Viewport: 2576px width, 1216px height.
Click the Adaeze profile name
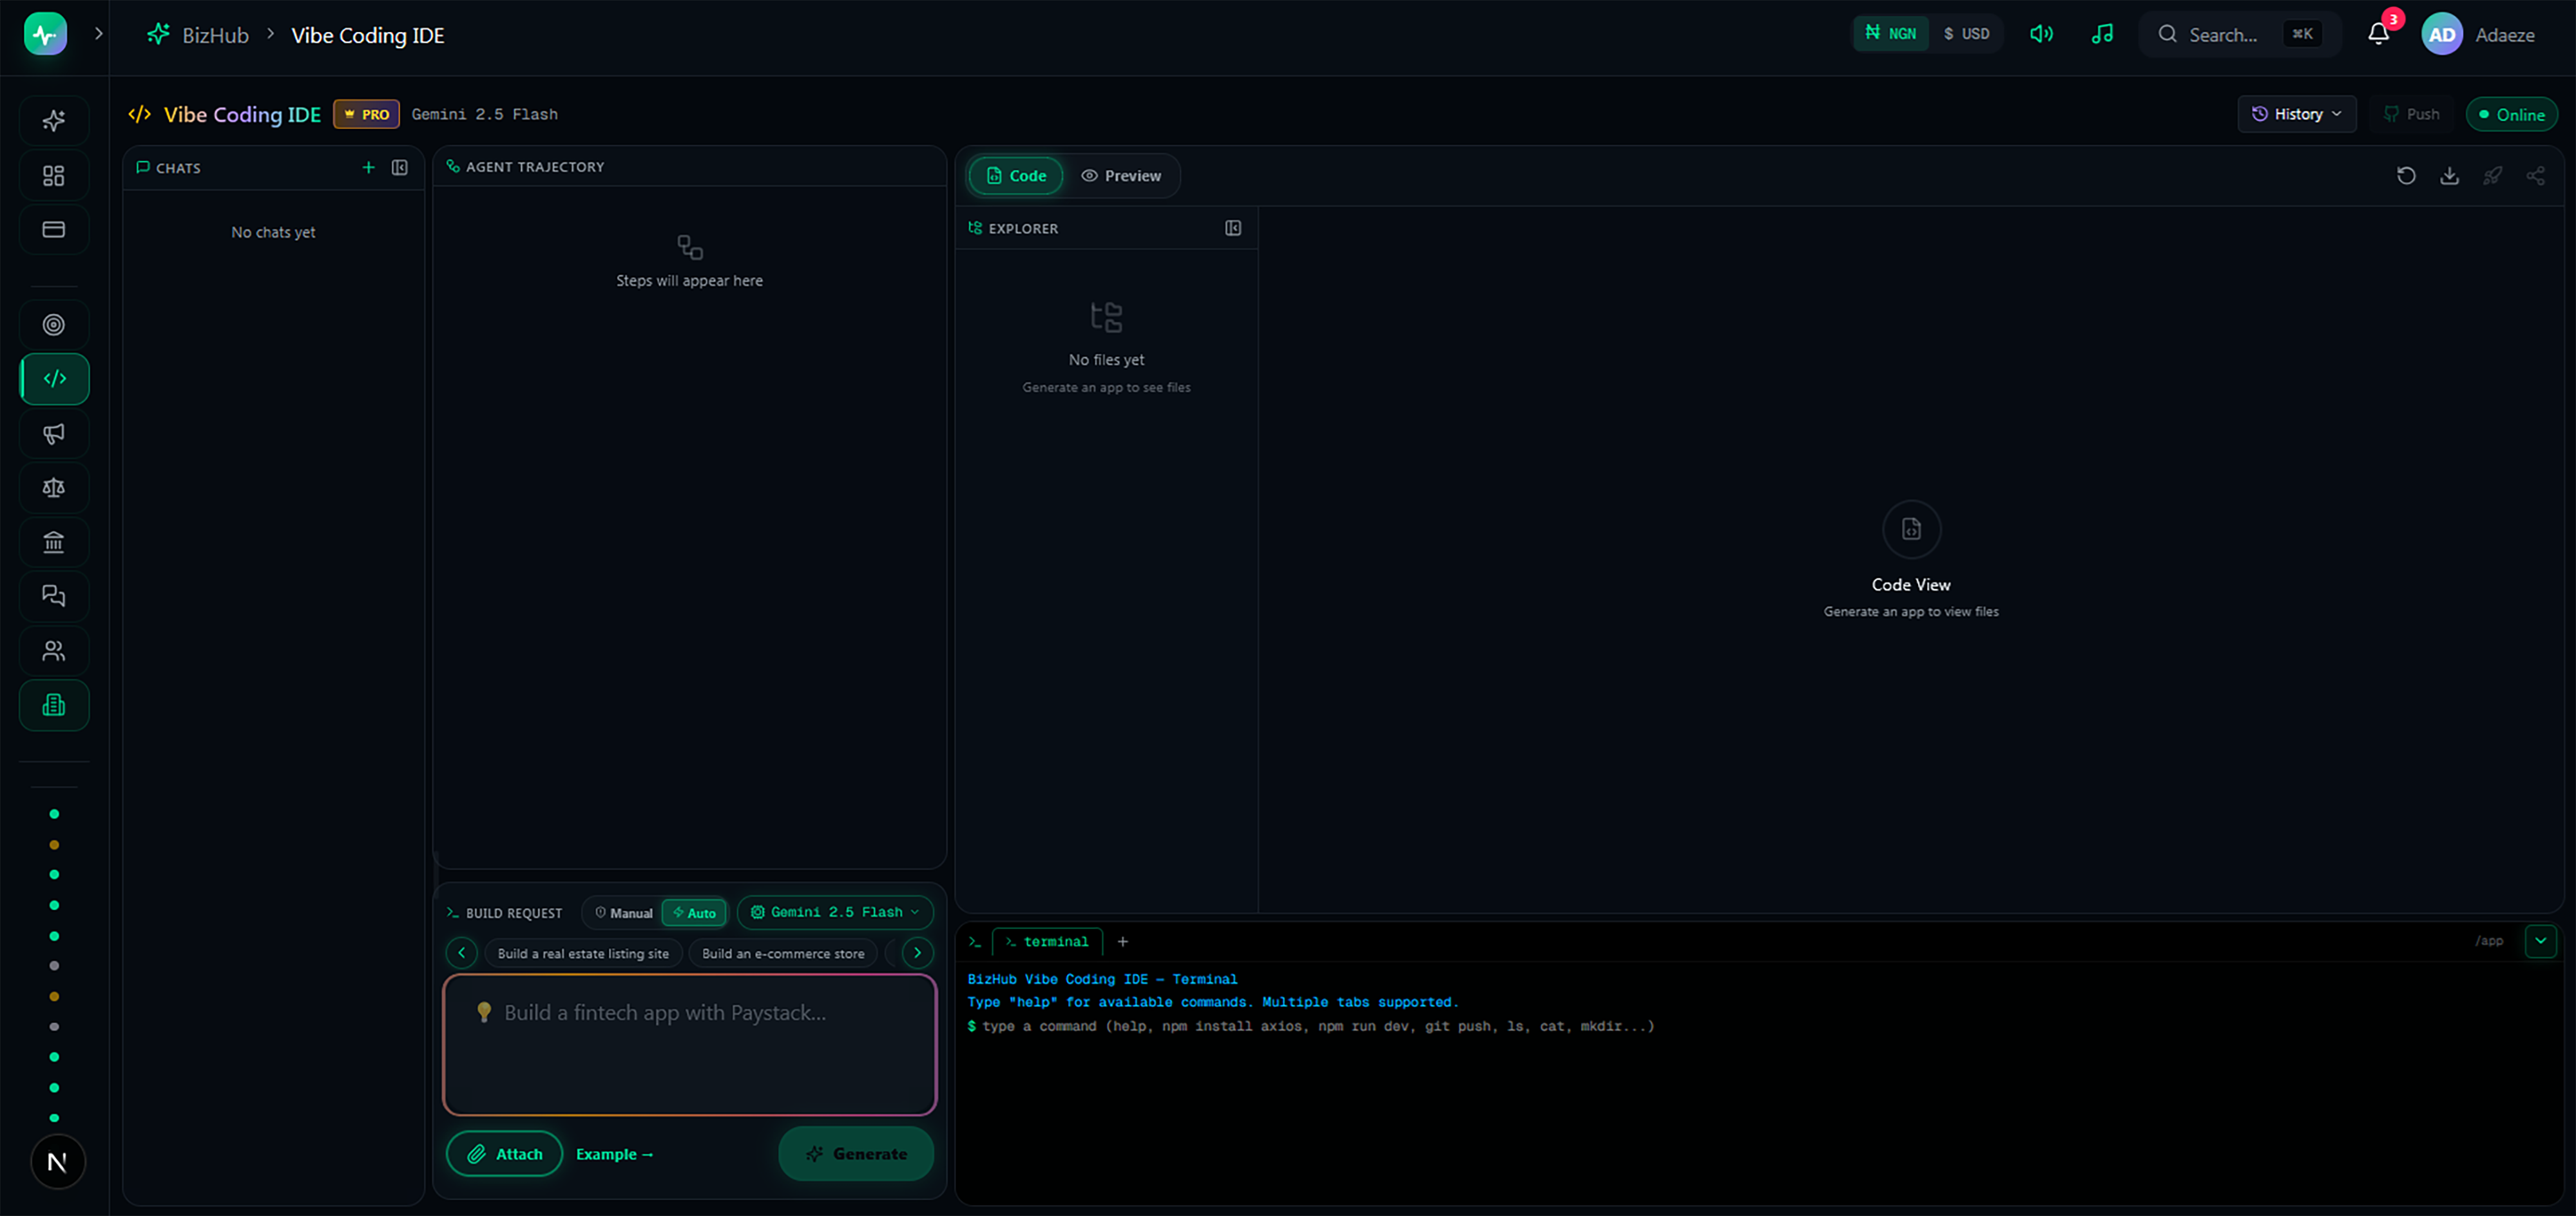pos(2504,35)
